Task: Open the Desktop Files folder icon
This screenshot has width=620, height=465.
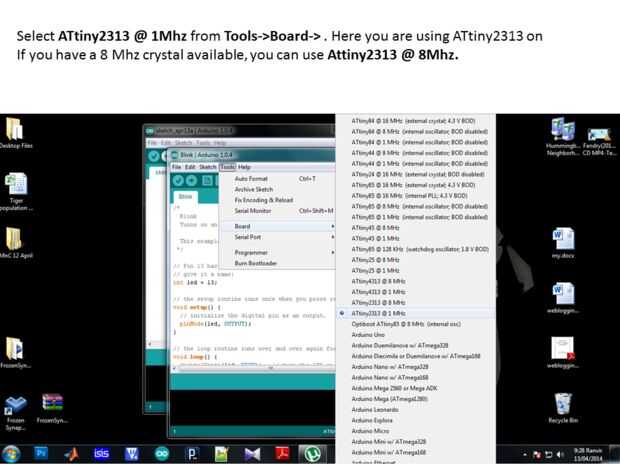Action: [15, 133]
